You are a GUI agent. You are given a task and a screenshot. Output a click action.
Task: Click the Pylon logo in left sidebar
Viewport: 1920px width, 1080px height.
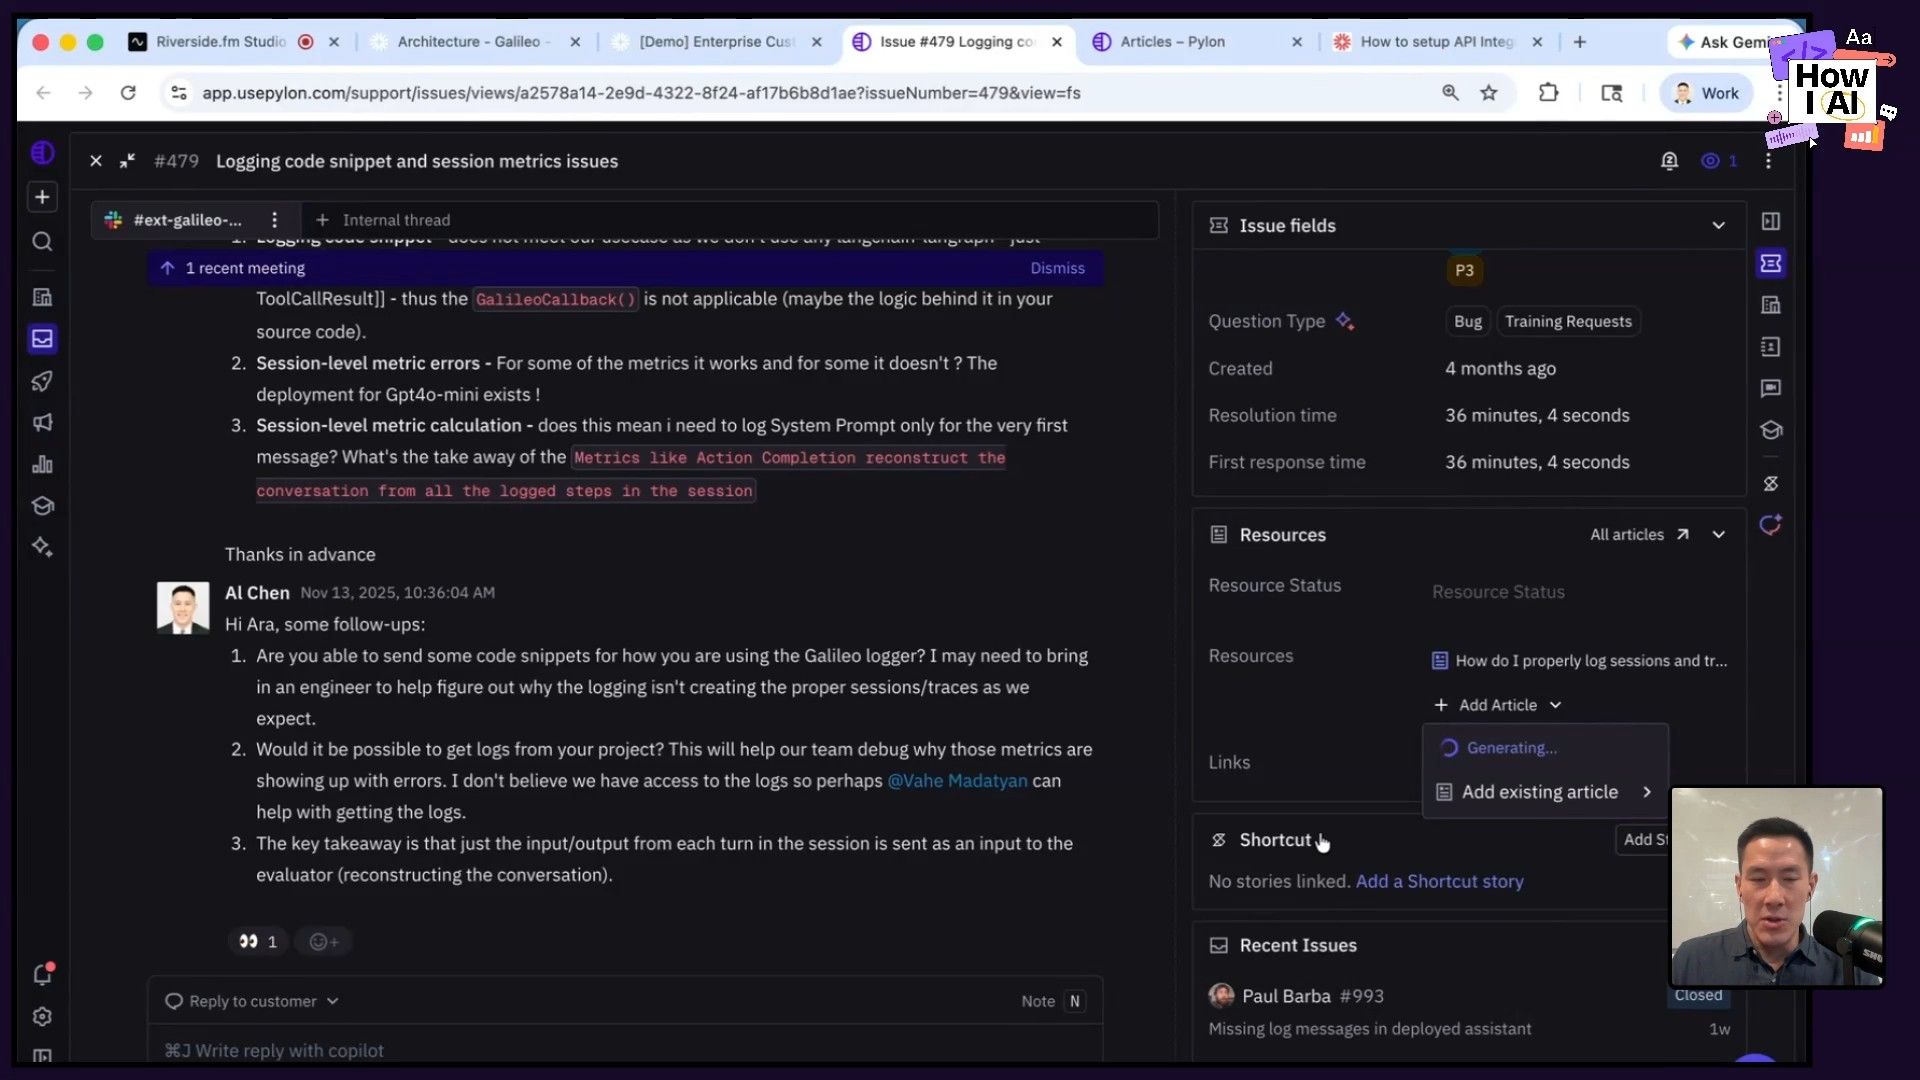point(42,152)
